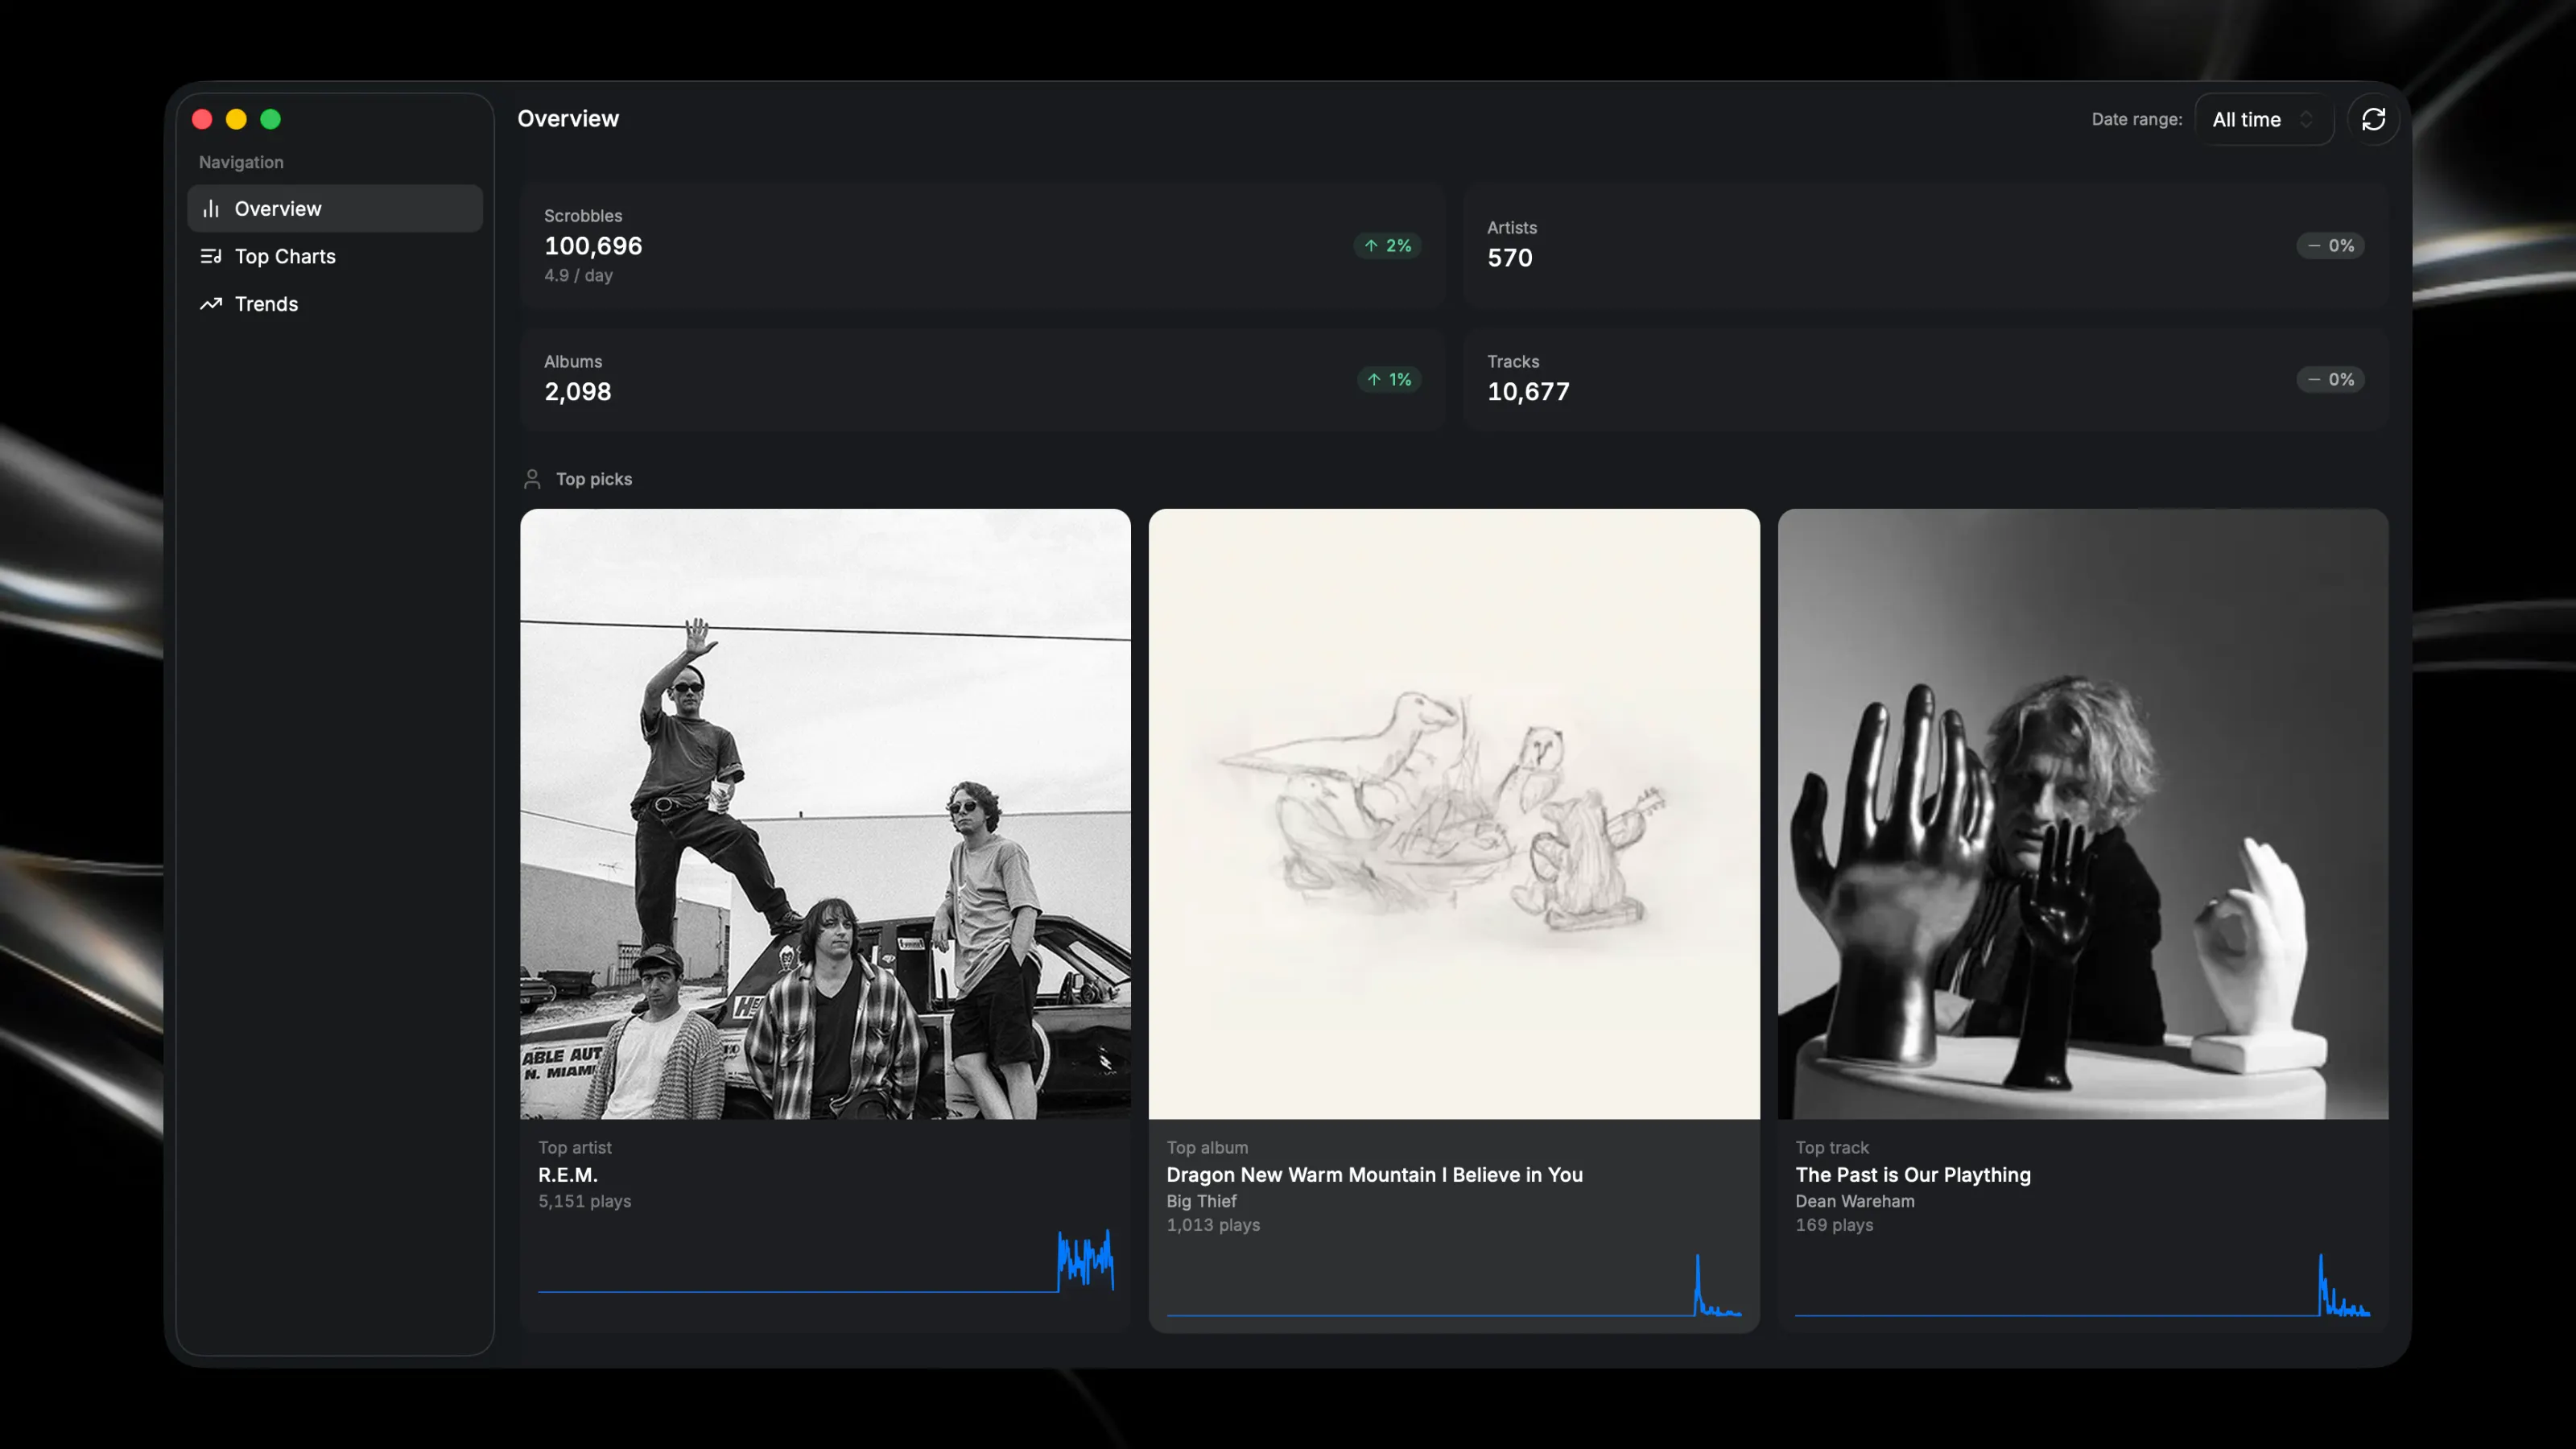The width and height of the screenshot is (2576, 1449).
Task: Click the Scrobbles 2% increase badge
Action: click(x=1388, y=245)
